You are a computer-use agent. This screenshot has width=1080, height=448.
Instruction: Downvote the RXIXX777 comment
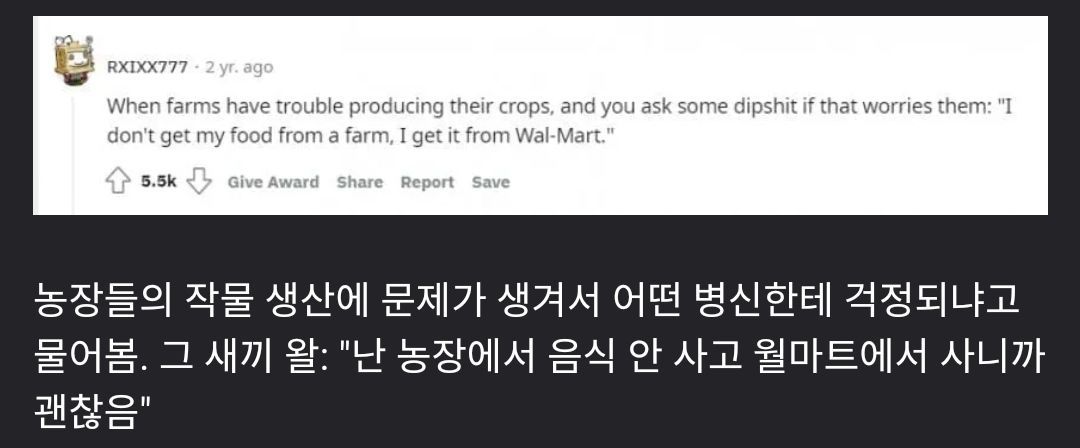[202, 182]
